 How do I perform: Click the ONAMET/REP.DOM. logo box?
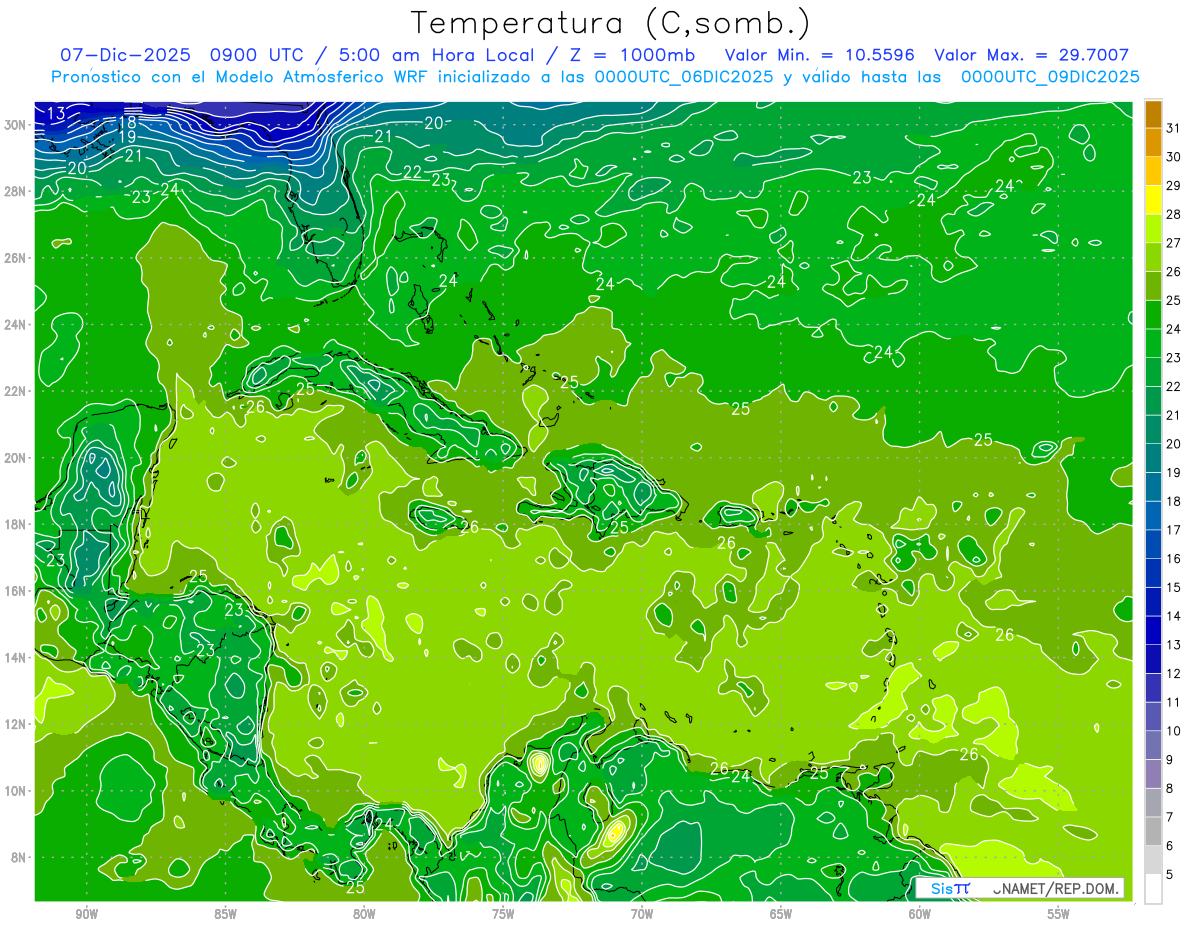[x=1019, y=888]
